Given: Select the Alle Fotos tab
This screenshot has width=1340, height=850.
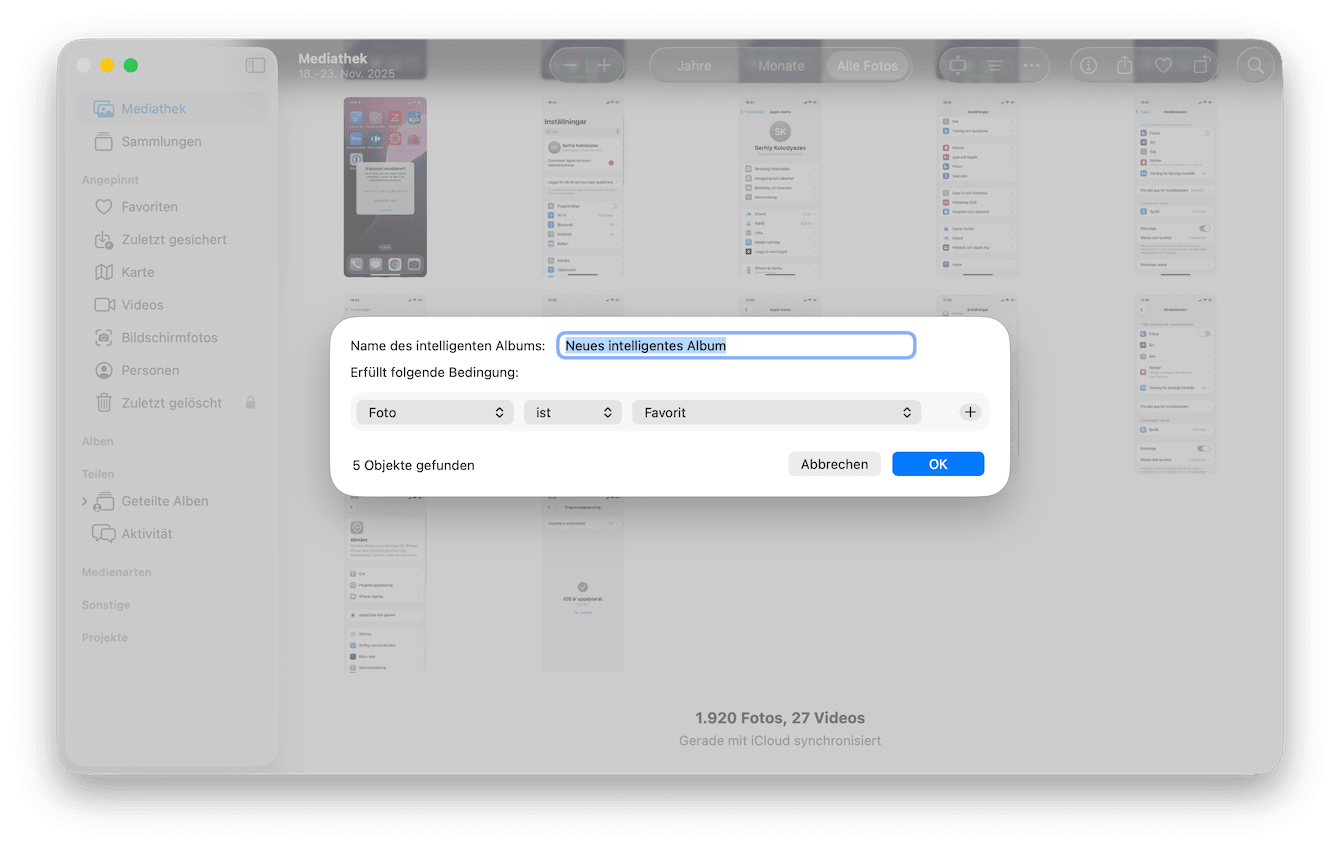Looking at the screenshot, I should [x=867, y=66].
